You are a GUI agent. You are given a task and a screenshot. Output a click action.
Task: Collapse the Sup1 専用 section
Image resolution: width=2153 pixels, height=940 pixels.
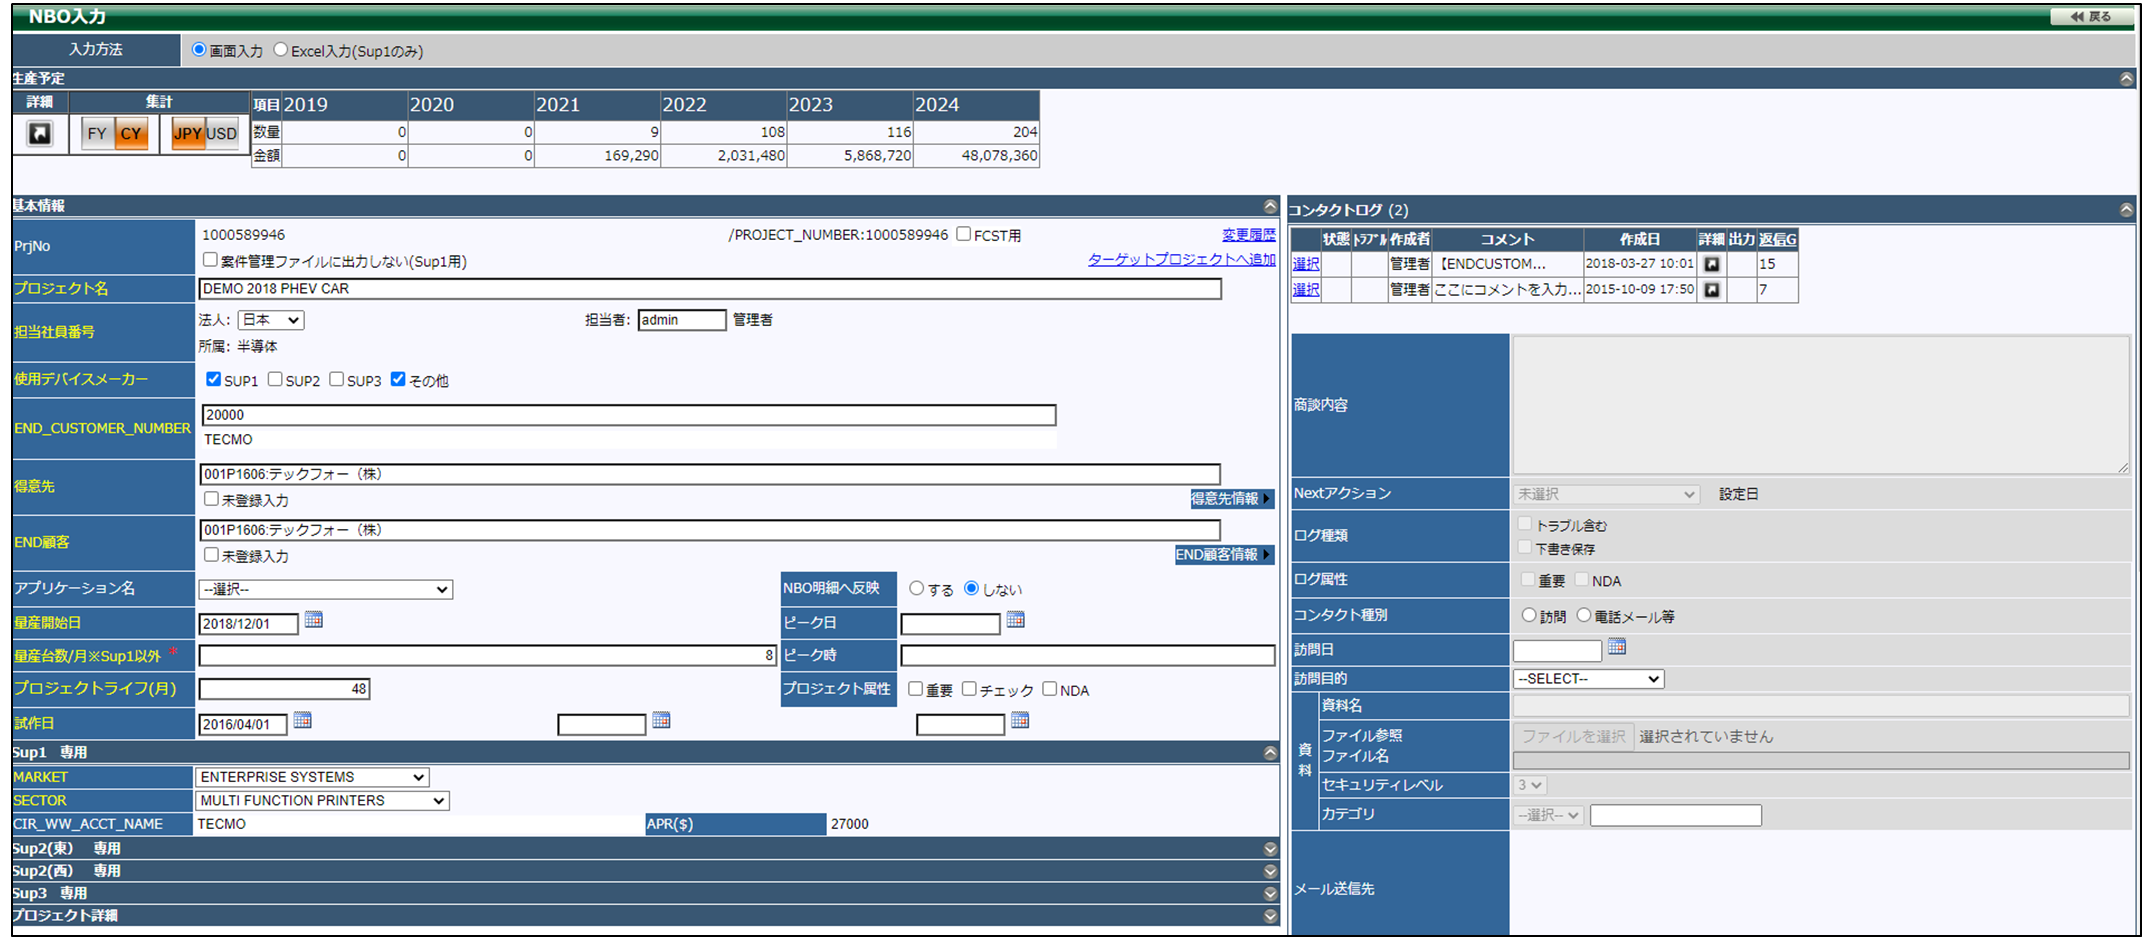[1270, 752]
